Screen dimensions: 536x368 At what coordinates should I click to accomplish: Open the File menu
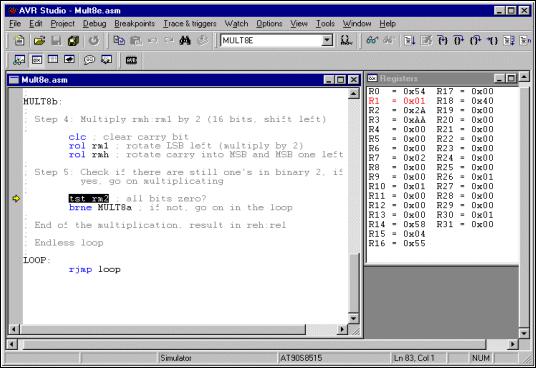tap(15, 24)
